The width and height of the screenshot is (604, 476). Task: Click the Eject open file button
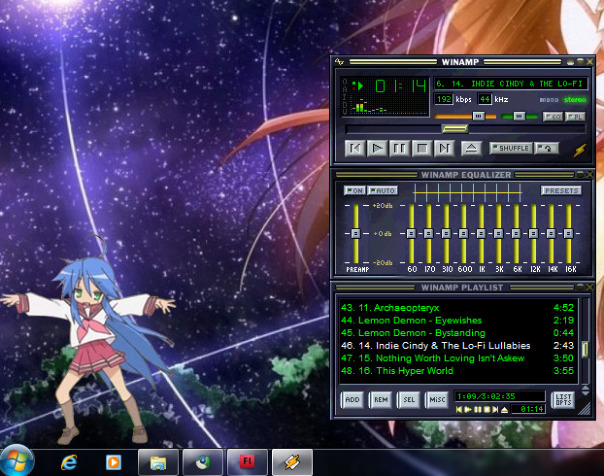471,148
